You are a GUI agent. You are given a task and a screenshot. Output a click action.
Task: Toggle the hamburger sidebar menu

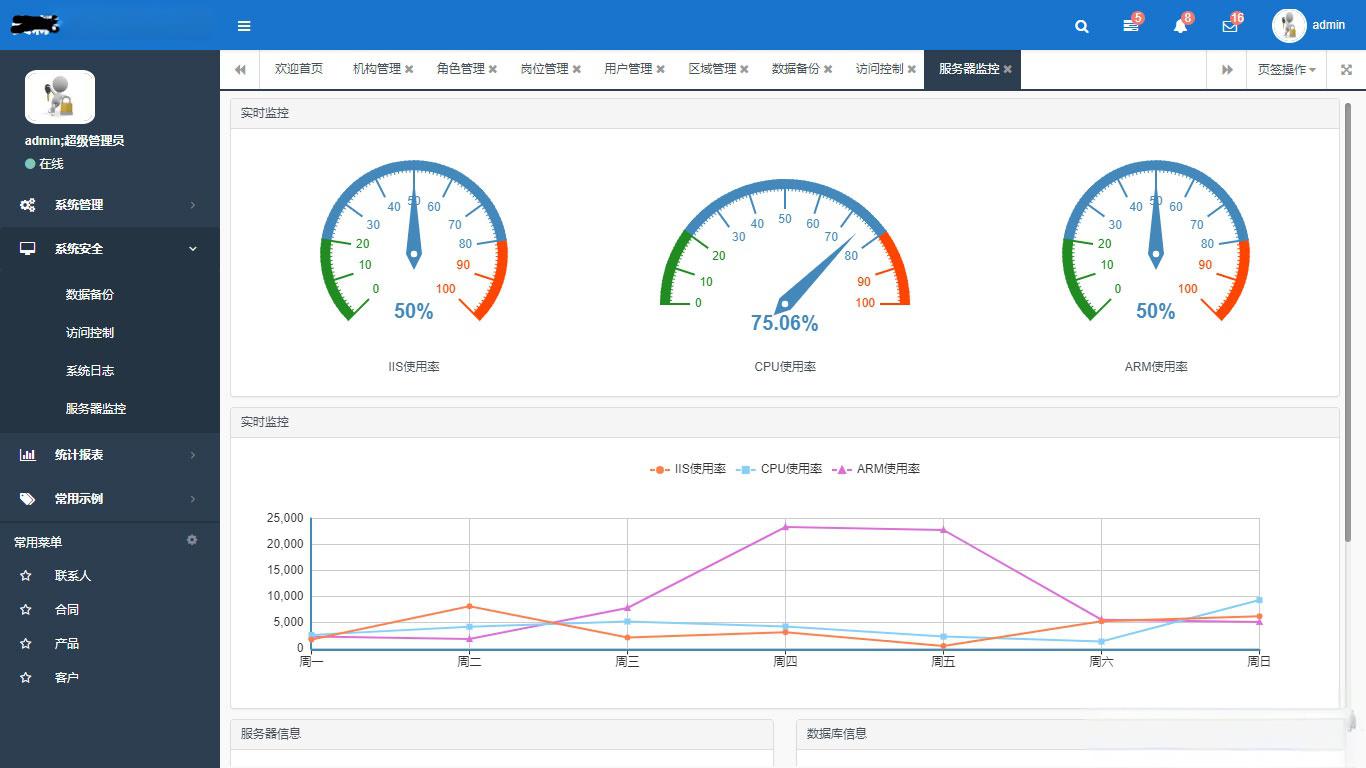pyautogui.click(x=244, y=26)
